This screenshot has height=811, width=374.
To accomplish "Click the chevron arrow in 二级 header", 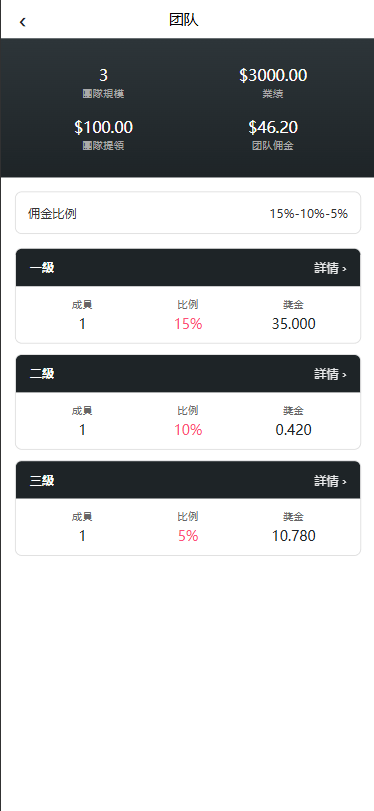I will pyautogui.click(x=345, y=374).
